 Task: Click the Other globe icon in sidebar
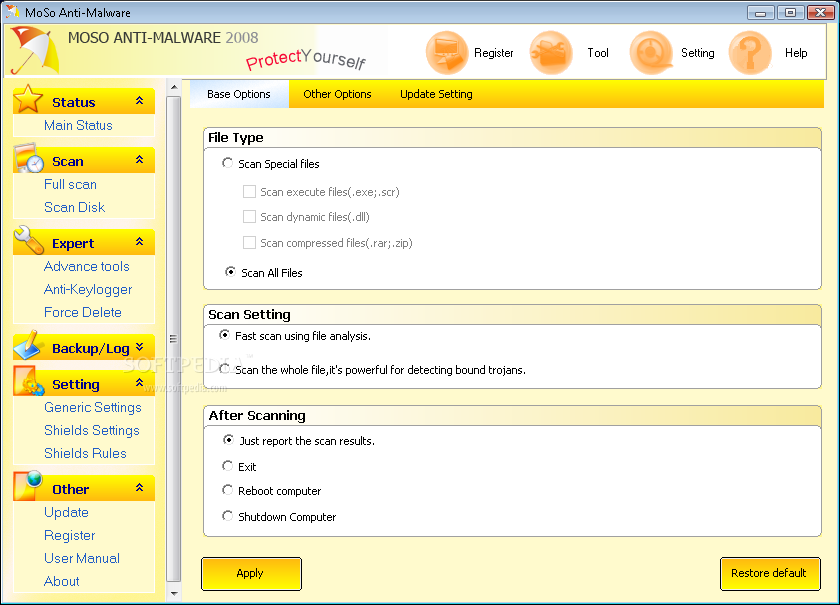pyautogui.click(x=28, y=486)
